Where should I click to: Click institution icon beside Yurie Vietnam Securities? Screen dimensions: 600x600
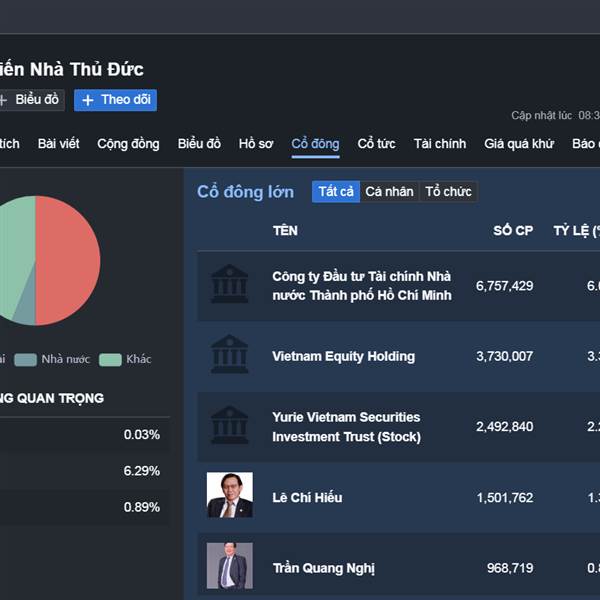click(230, 424)
